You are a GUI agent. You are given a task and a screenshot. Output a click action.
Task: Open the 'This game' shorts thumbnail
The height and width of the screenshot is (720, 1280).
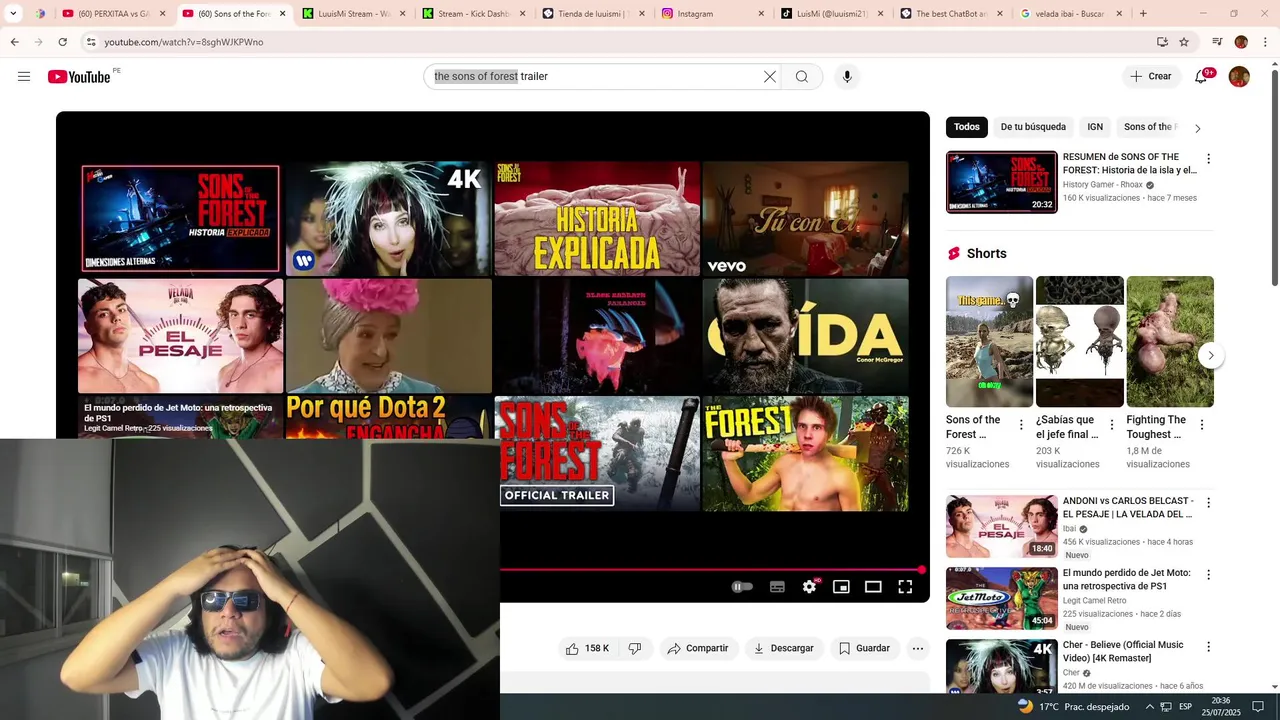pyautogui.click(x=989, y=342)
